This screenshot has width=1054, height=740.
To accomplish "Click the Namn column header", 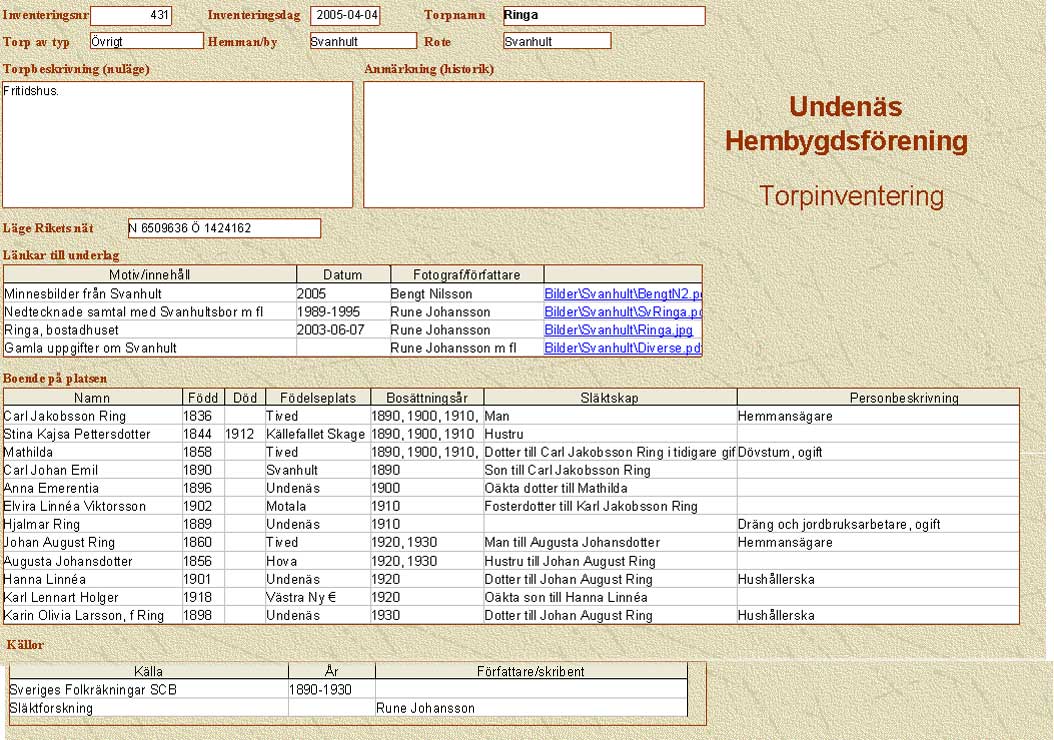I will (x=92, y=397).
